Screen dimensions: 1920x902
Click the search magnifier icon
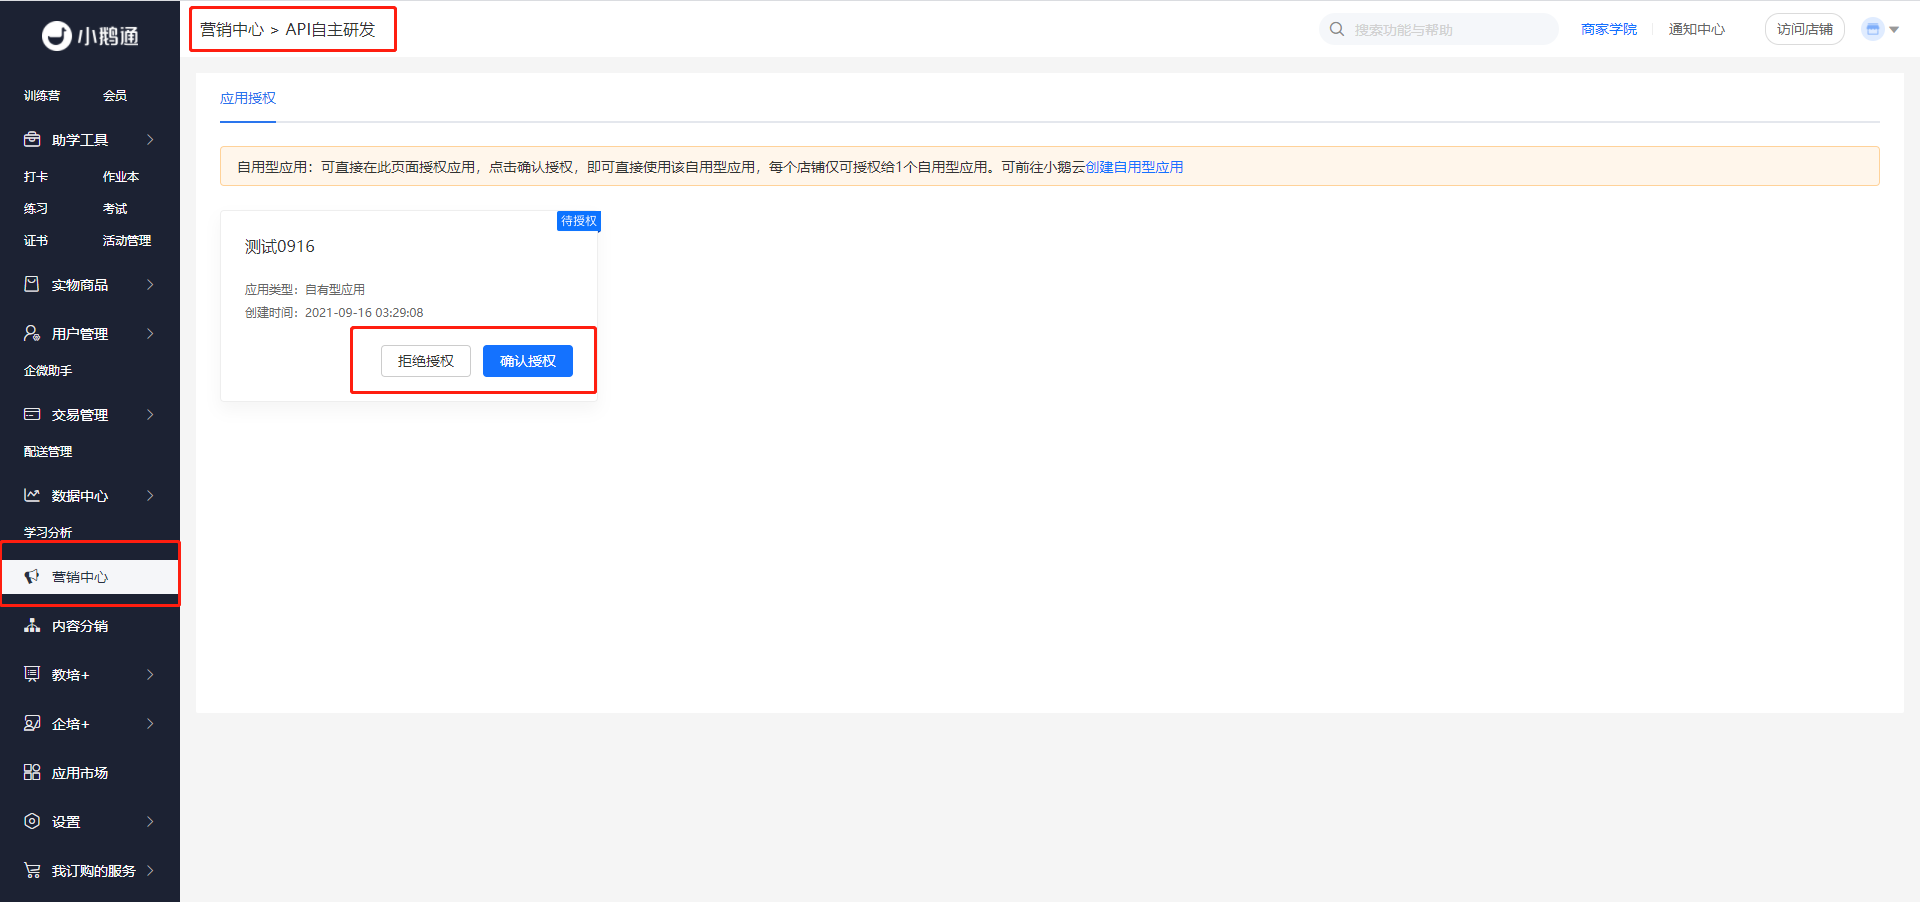[x=1337, y=29]
